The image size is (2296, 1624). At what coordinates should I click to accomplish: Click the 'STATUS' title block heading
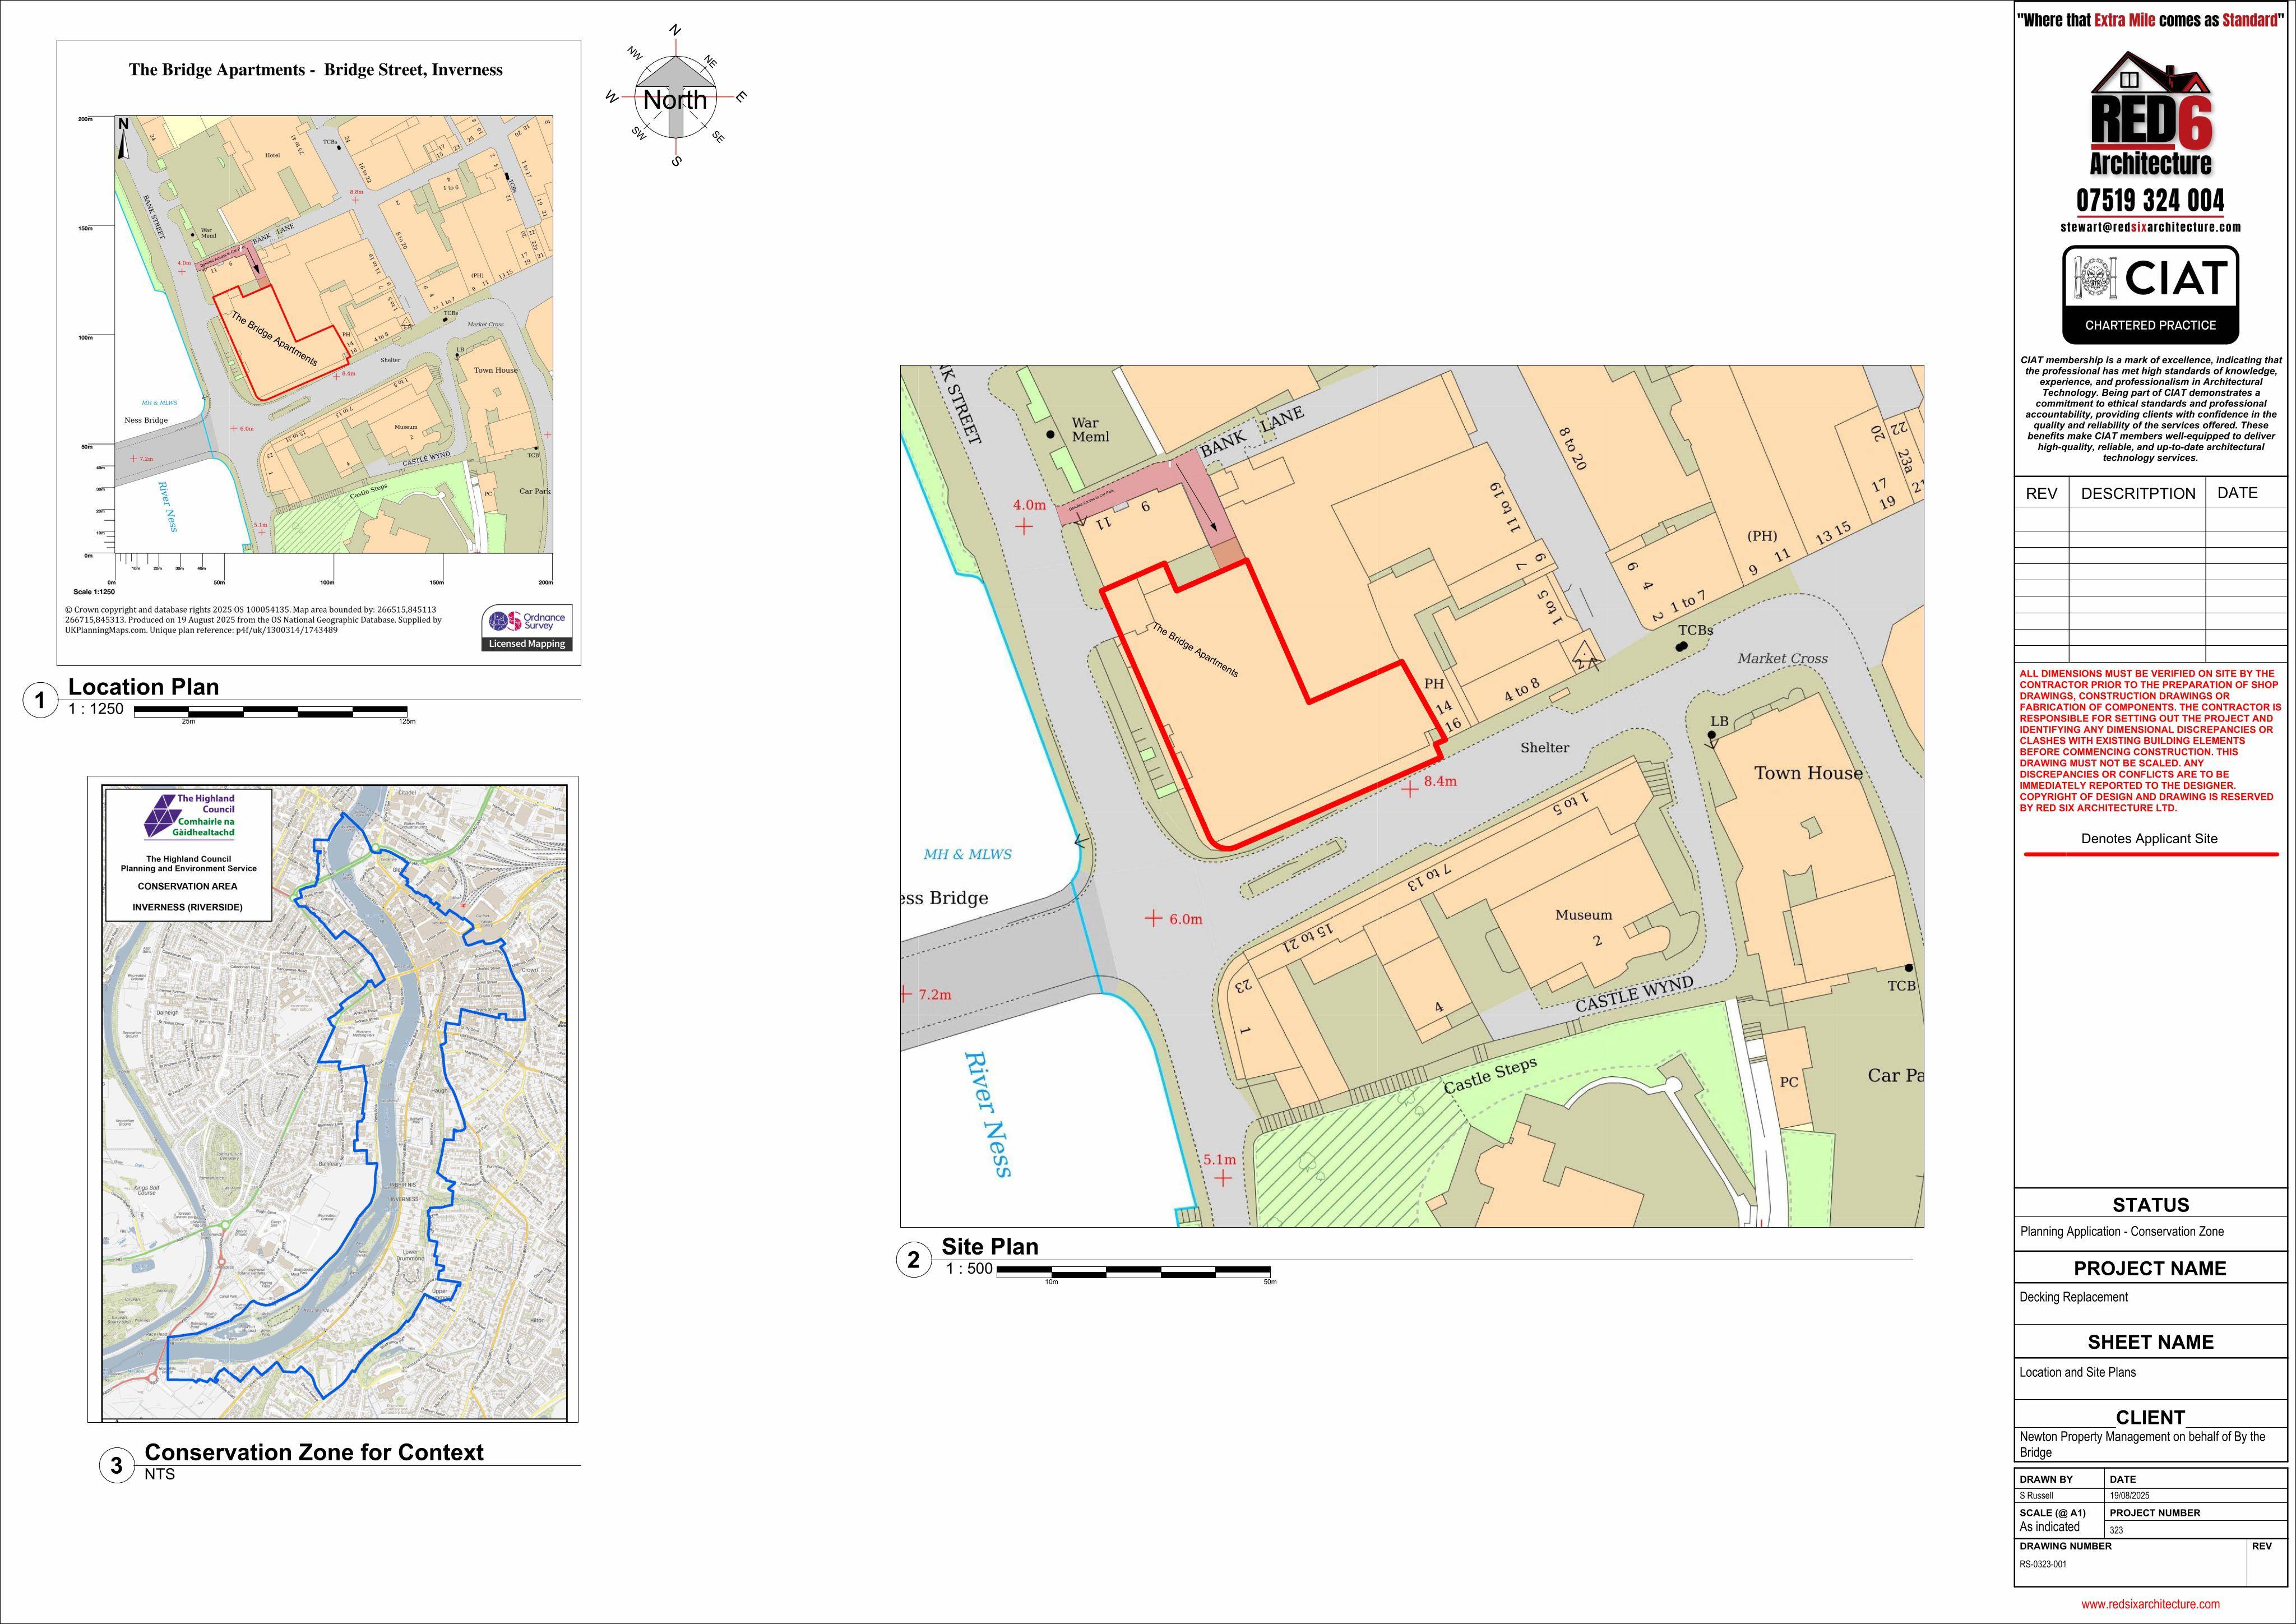[2151, 1205]
